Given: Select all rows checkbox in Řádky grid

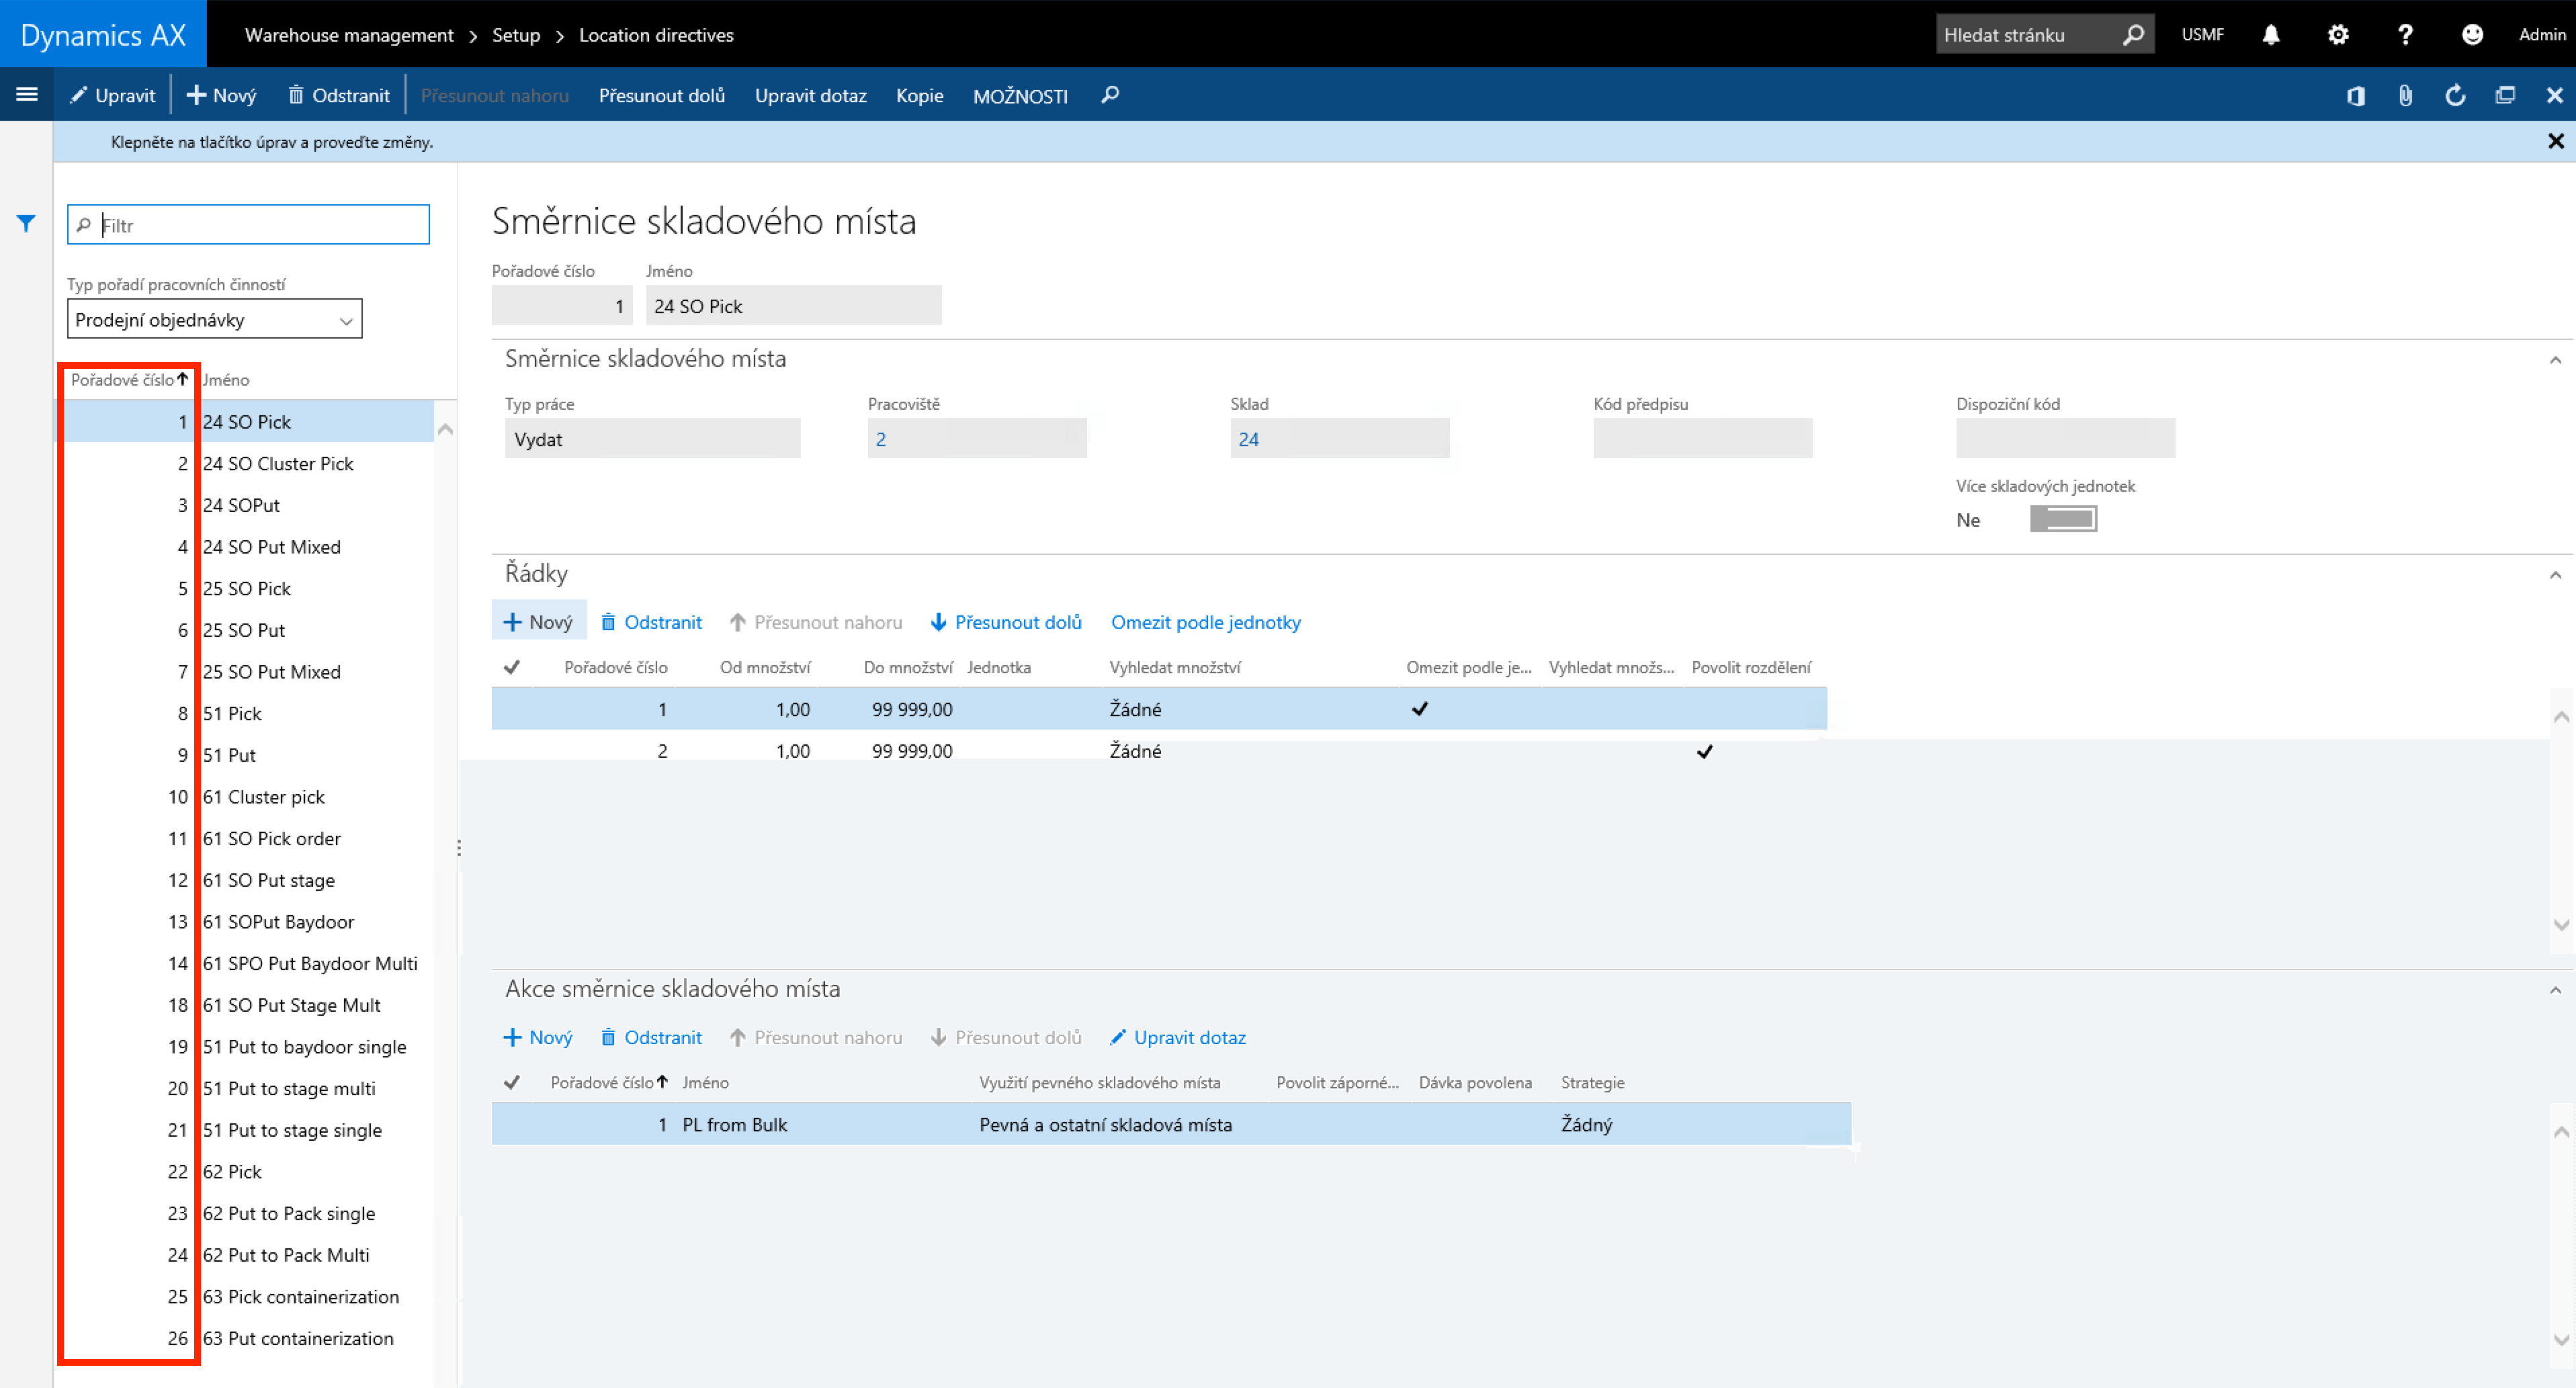Looking at the screenshot, I should coord(512,667).
